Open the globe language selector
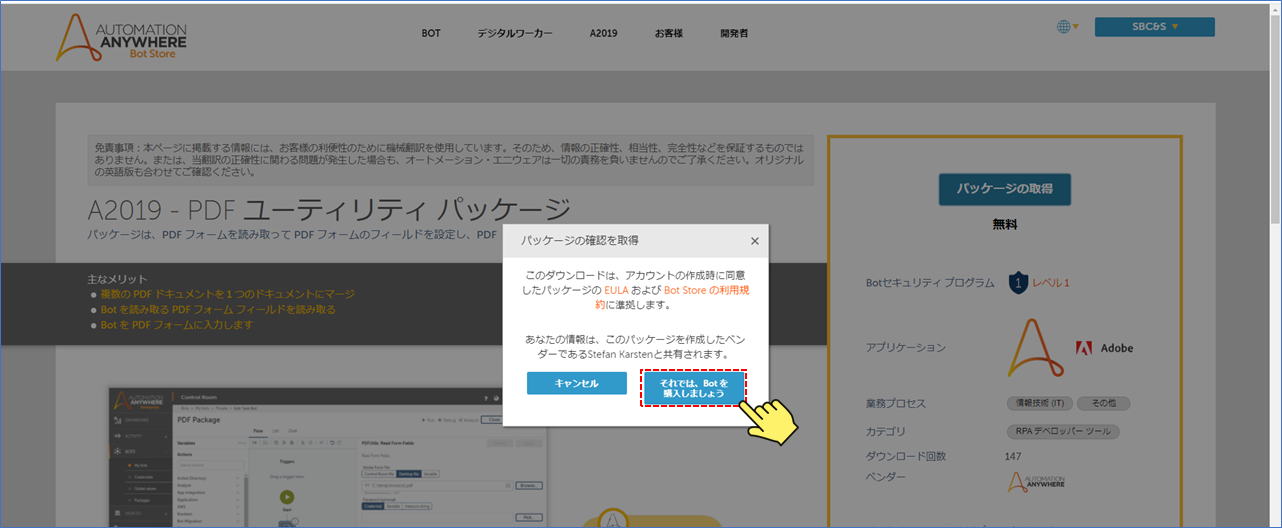1282x528 pixels. pos(1067,27)
